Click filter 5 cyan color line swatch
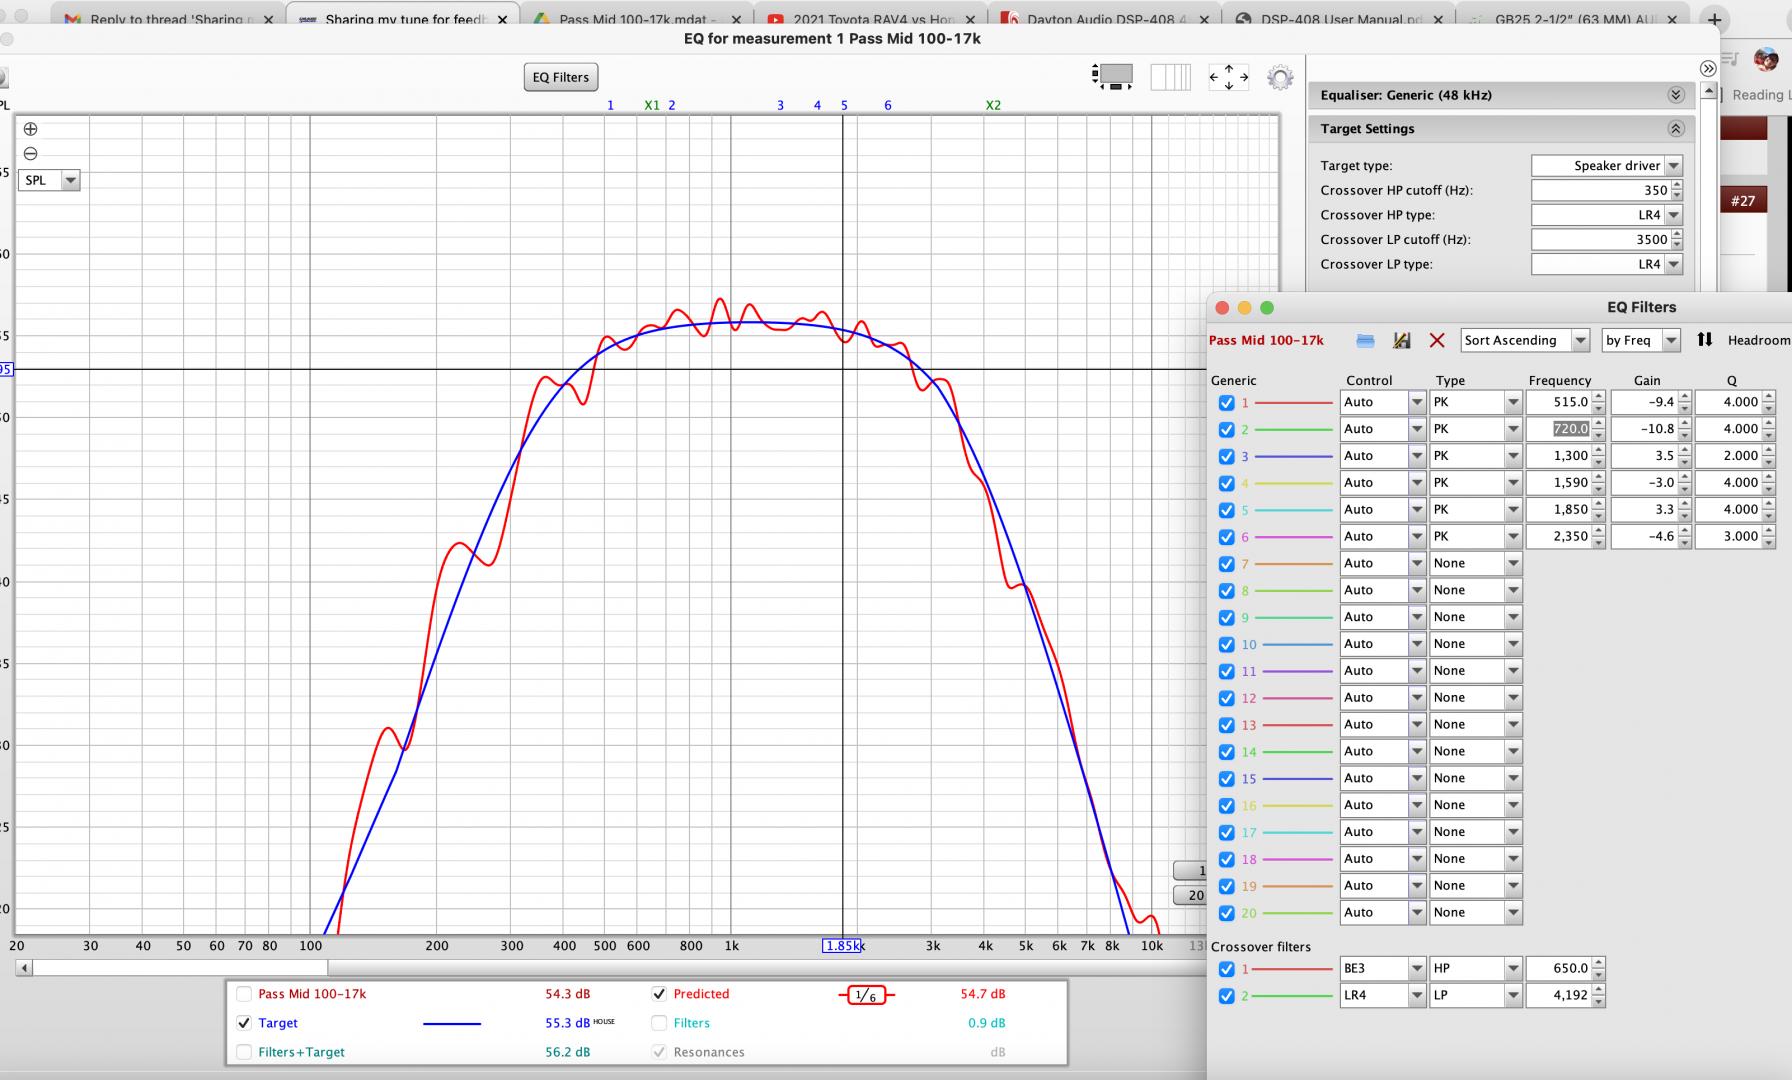Screen dimensions: 1792x1080 tap(1294, 510)
